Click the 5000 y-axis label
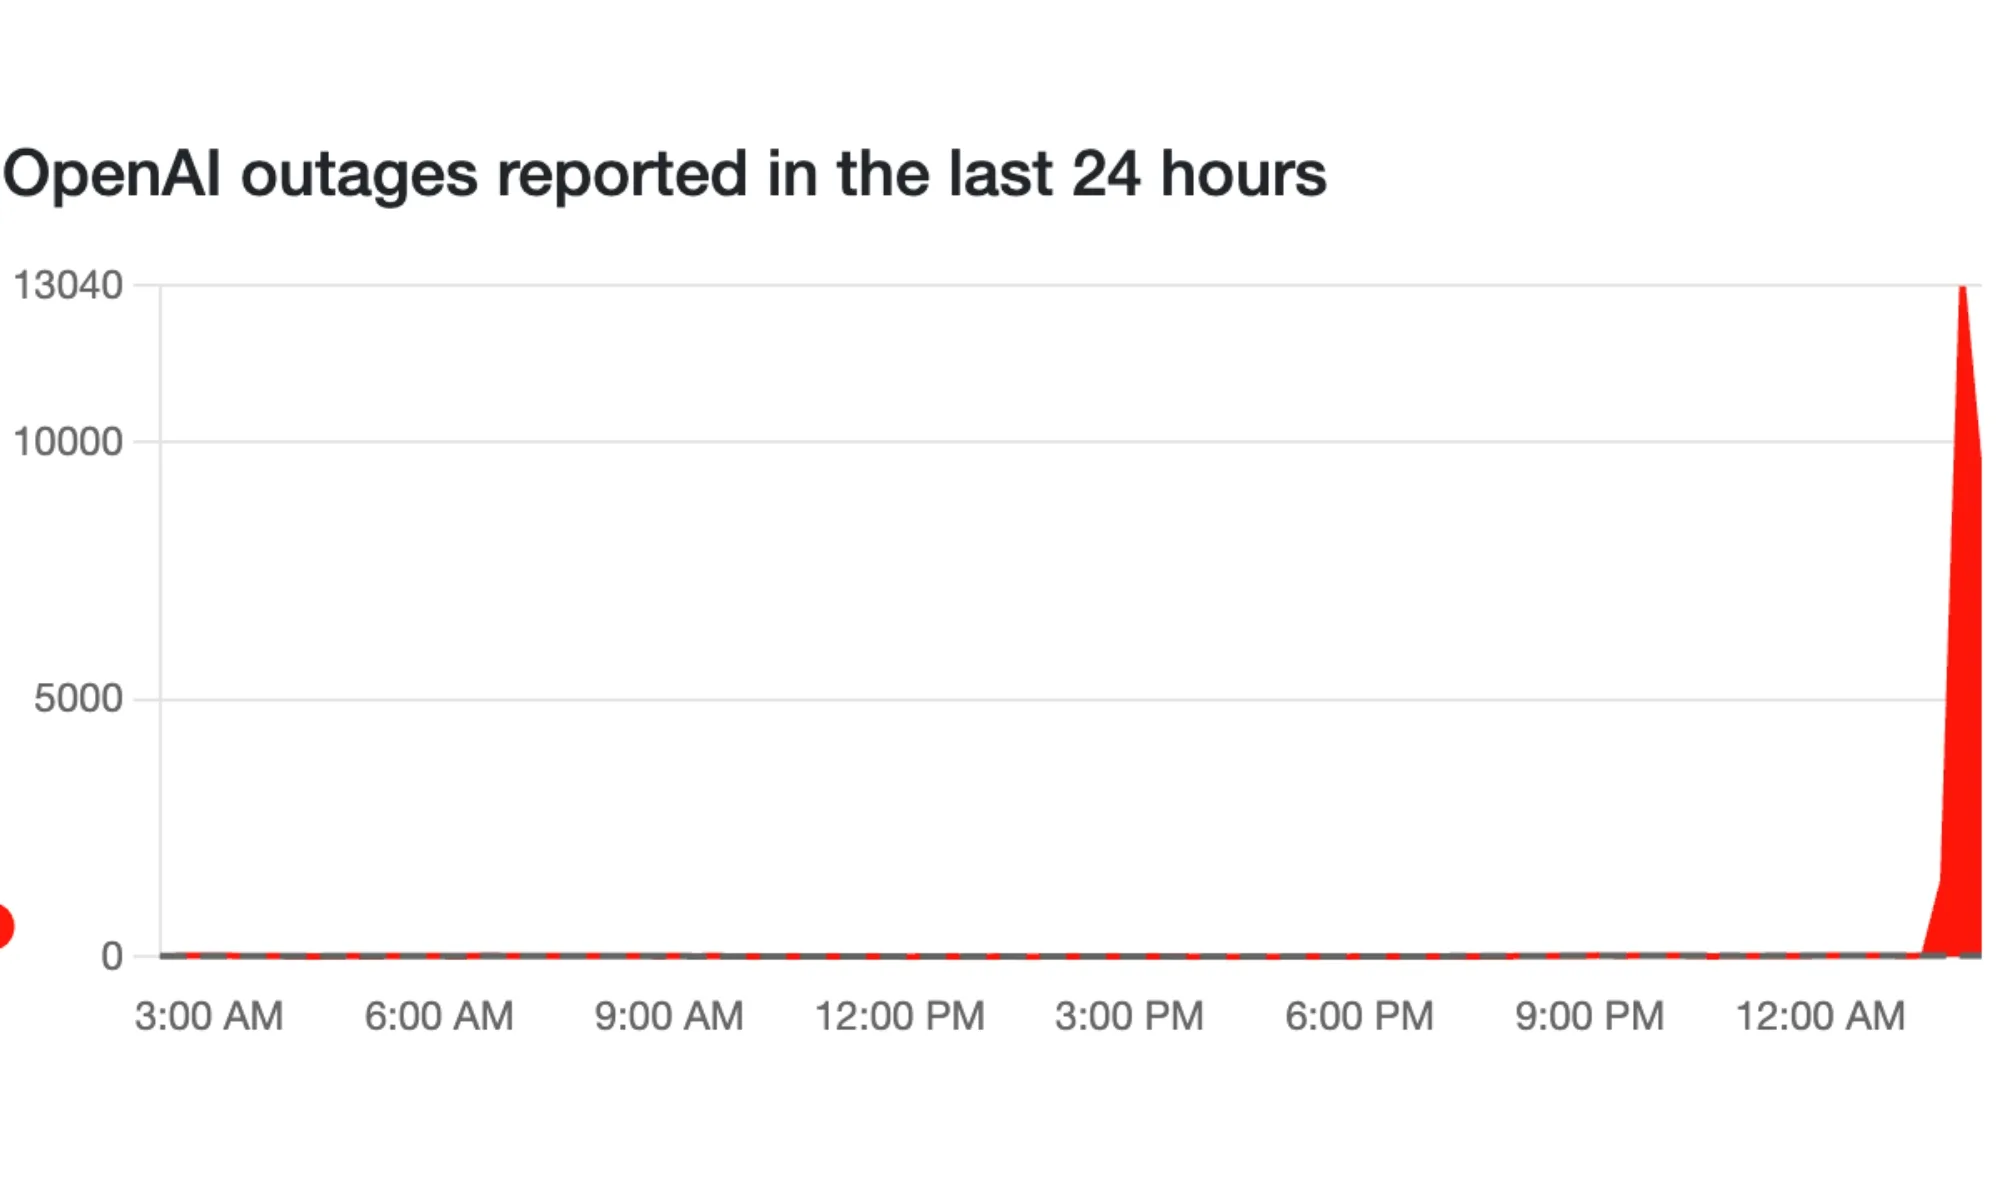 click(x=79, y=699)
